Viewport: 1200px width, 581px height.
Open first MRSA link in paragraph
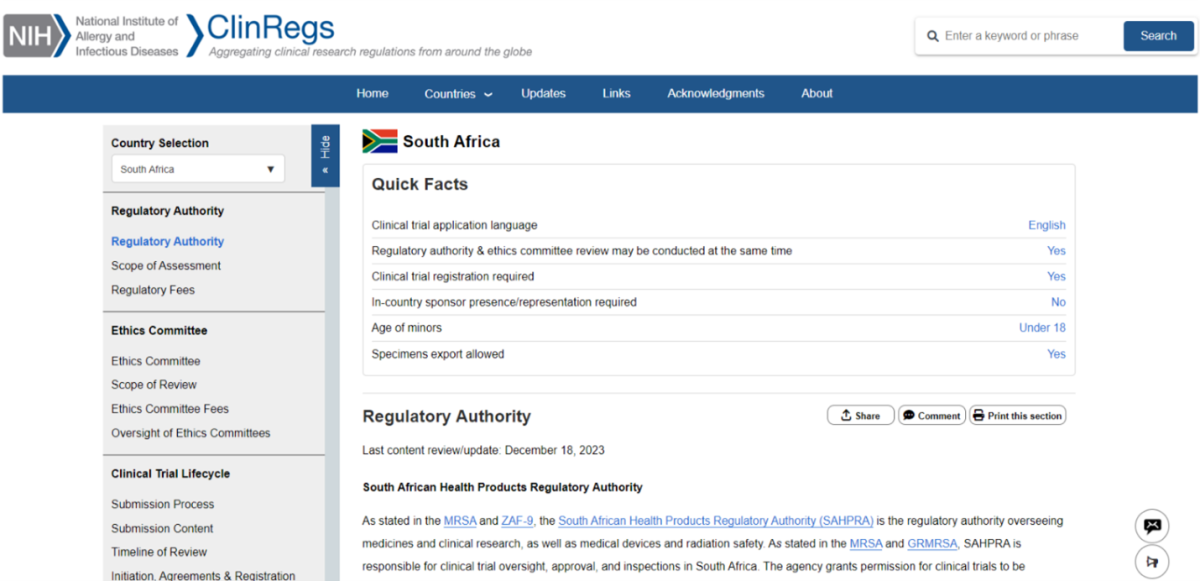[460, 521]
